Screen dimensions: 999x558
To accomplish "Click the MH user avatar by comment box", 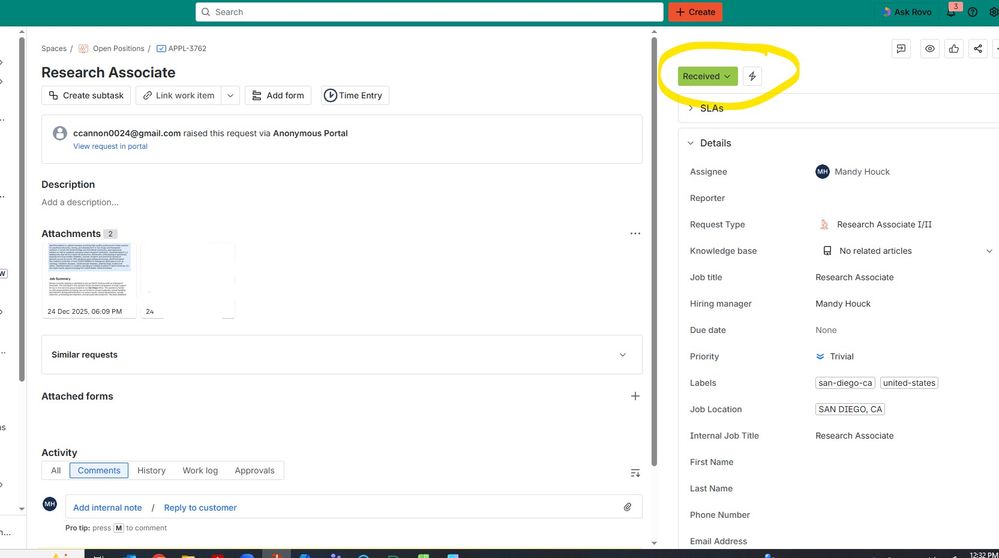I will (x=50, y=504).
